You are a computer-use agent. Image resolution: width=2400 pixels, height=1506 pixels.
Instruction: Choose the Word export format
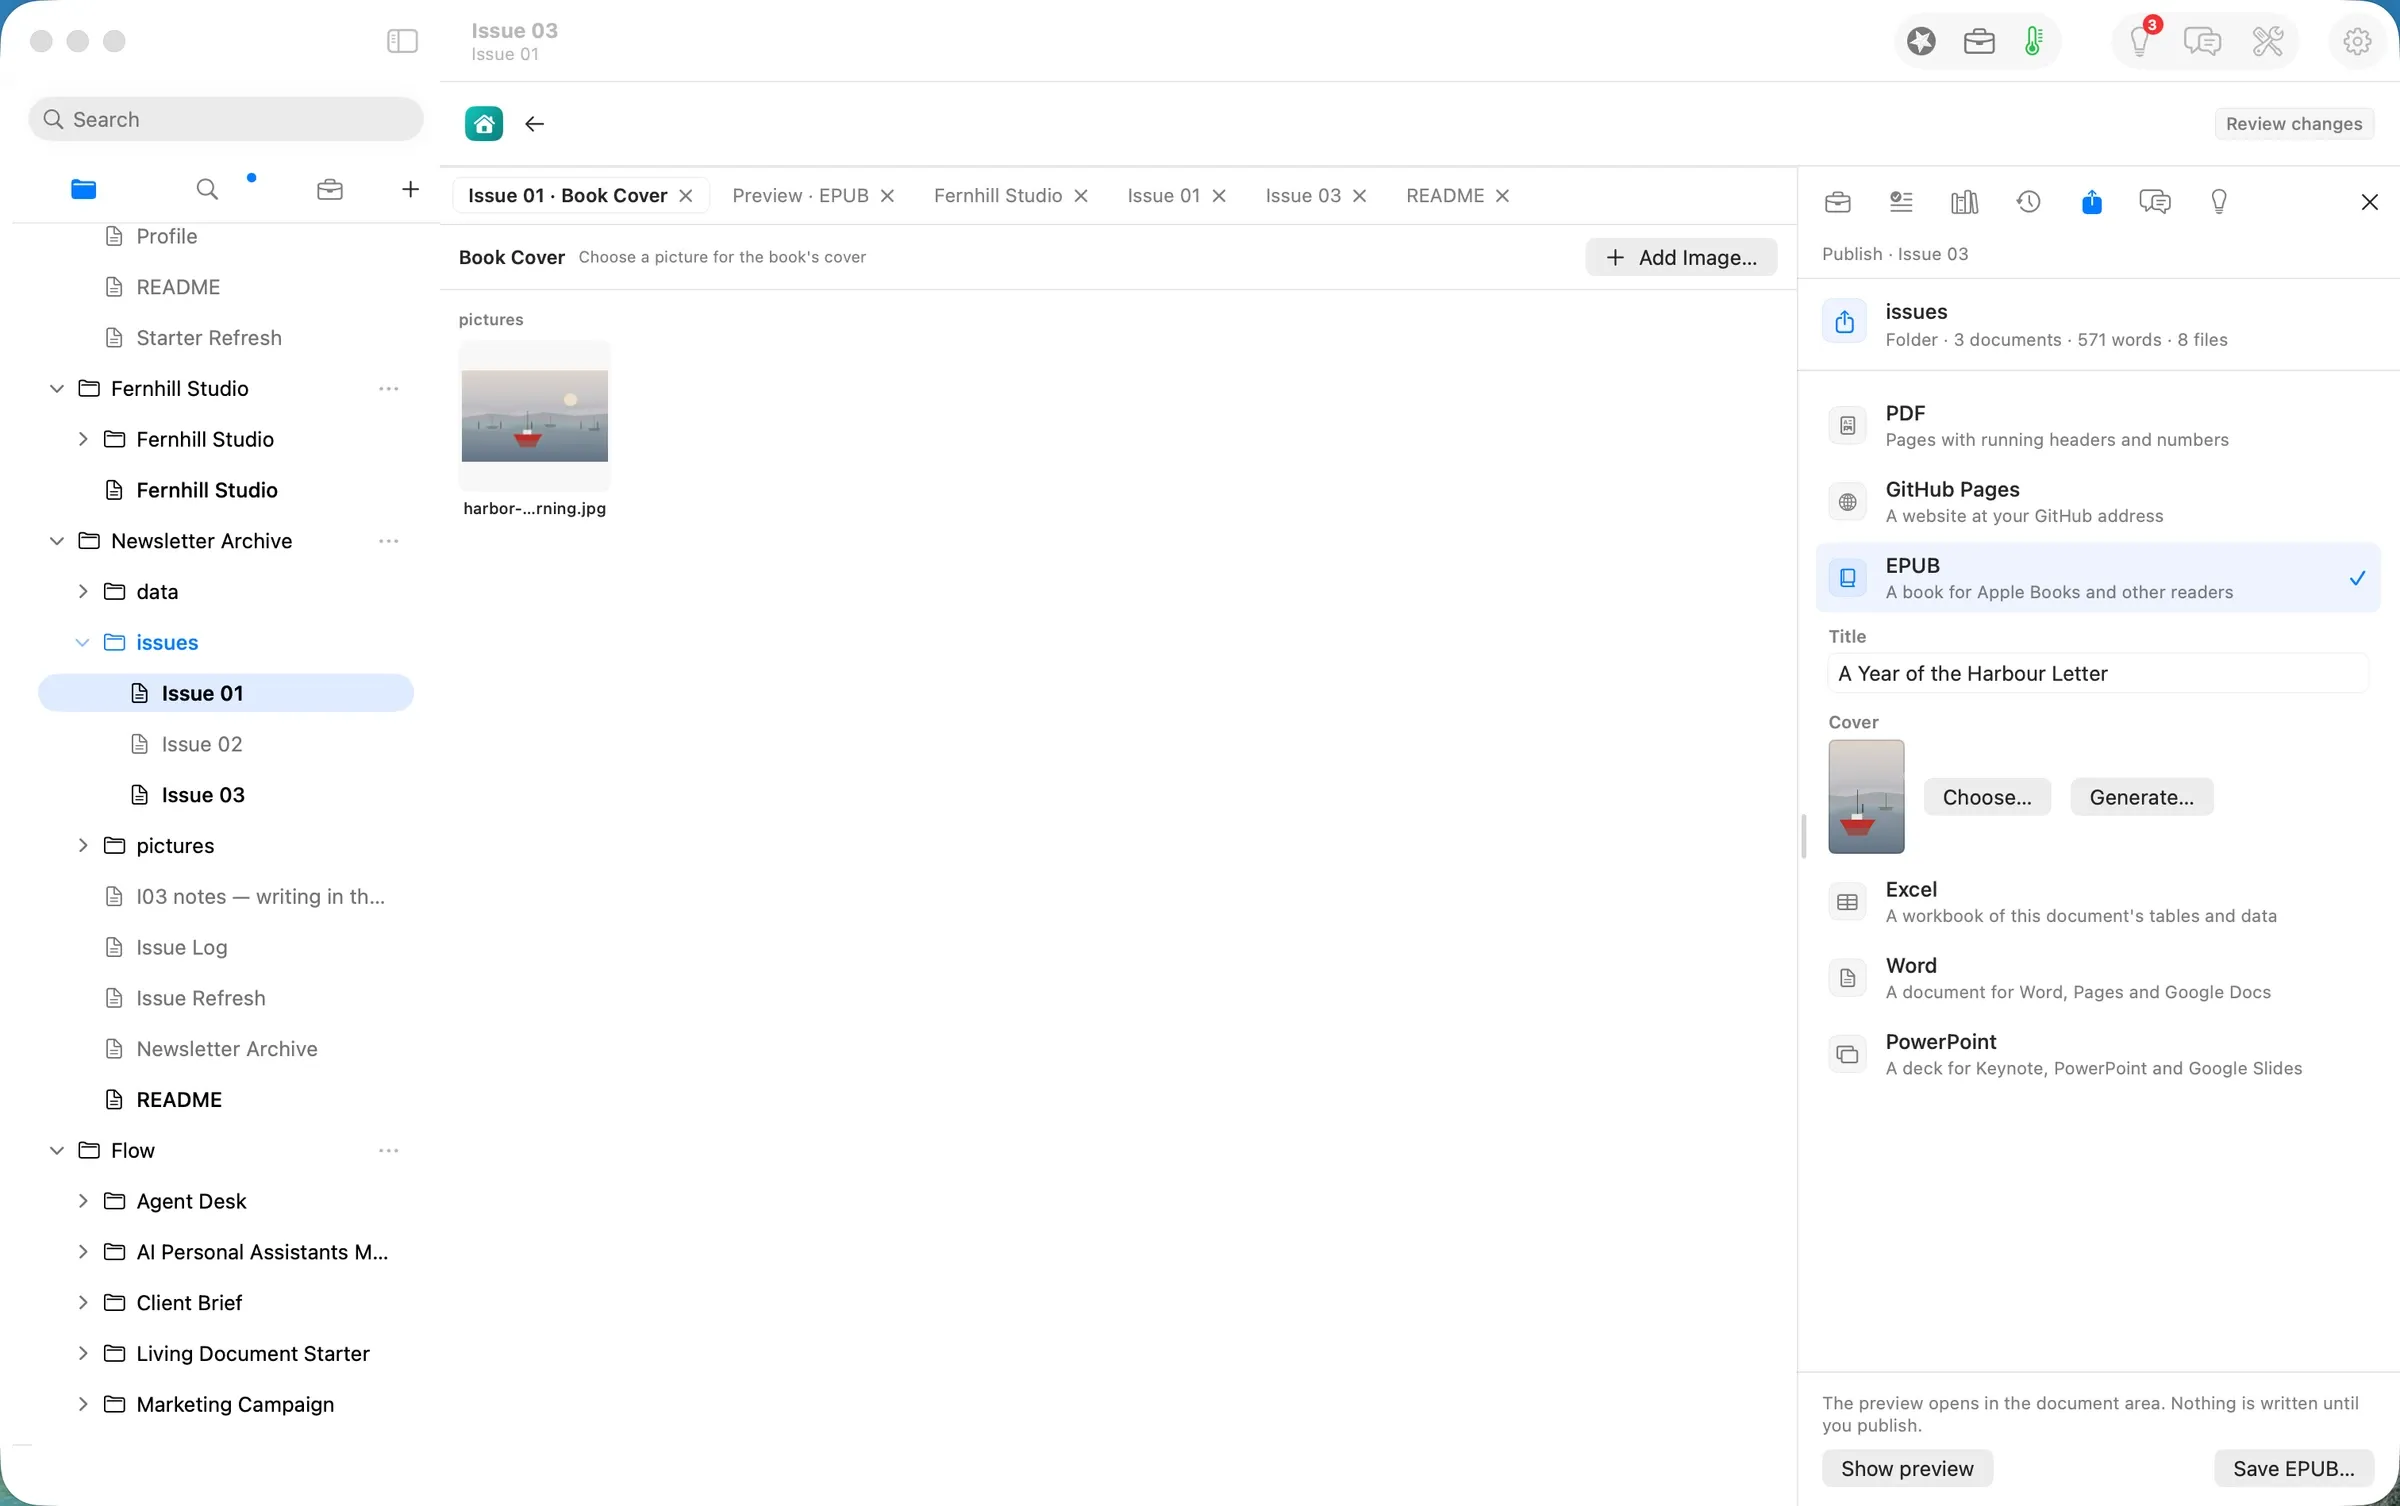[2098, 978]
